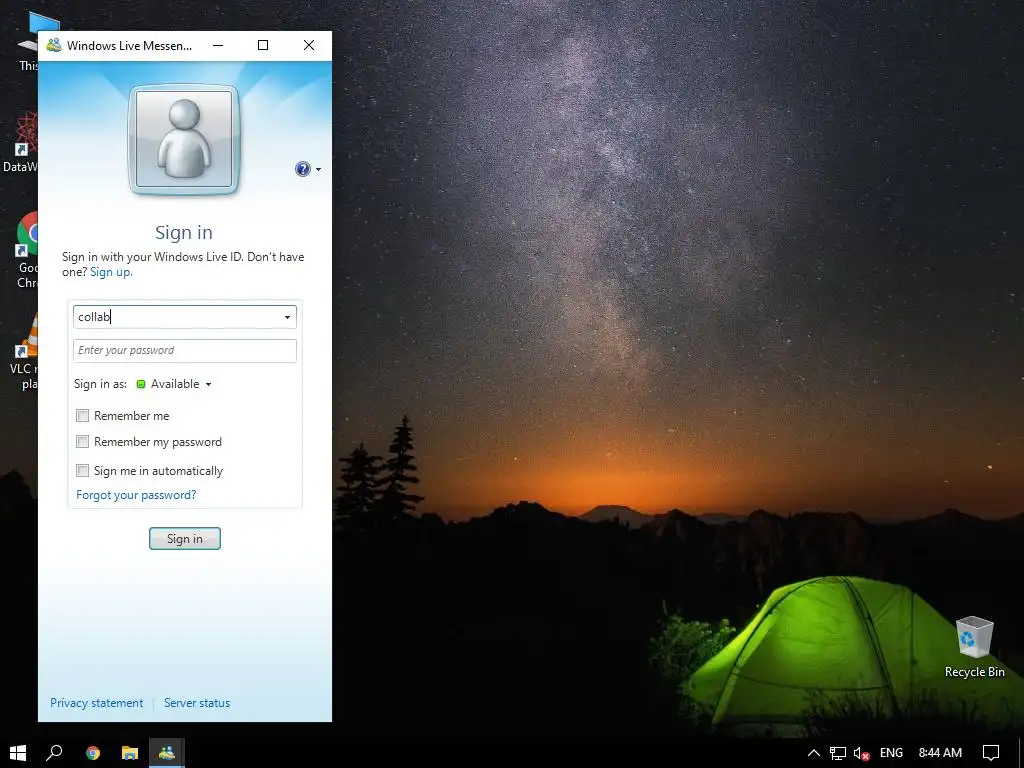
Task: Open the notification Action Center icon
Action: click(x=991, y=753)
